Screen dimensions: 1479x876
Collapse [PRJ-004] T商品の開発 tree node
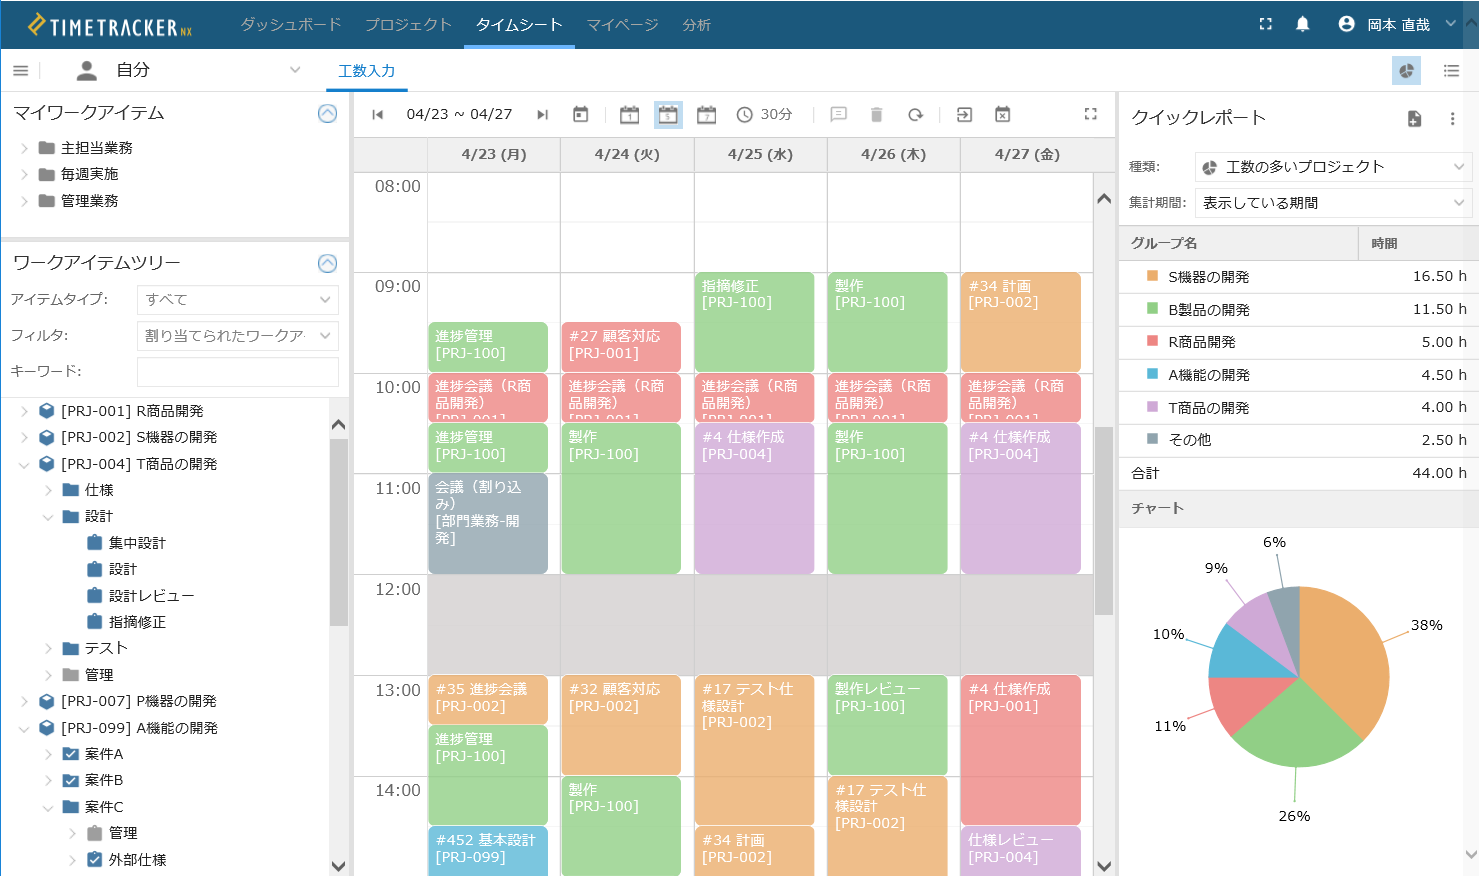coord(24,464)
